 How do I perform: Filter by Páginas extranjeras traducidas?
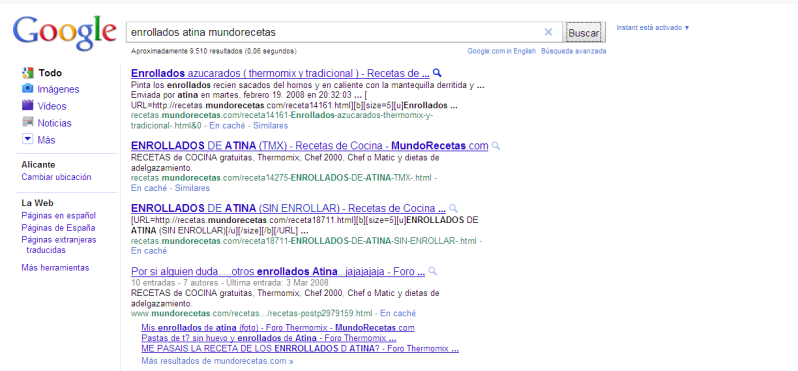[59, 245]
